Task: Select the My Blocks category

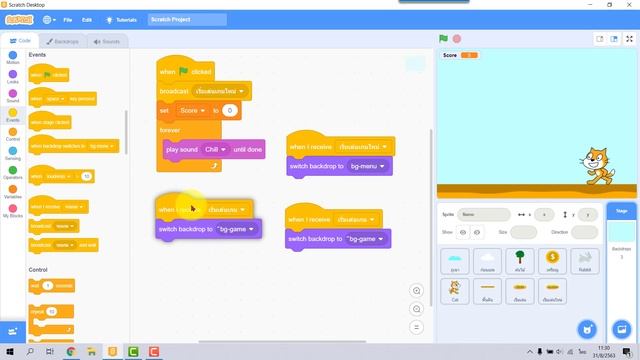Action: point(13,211)
